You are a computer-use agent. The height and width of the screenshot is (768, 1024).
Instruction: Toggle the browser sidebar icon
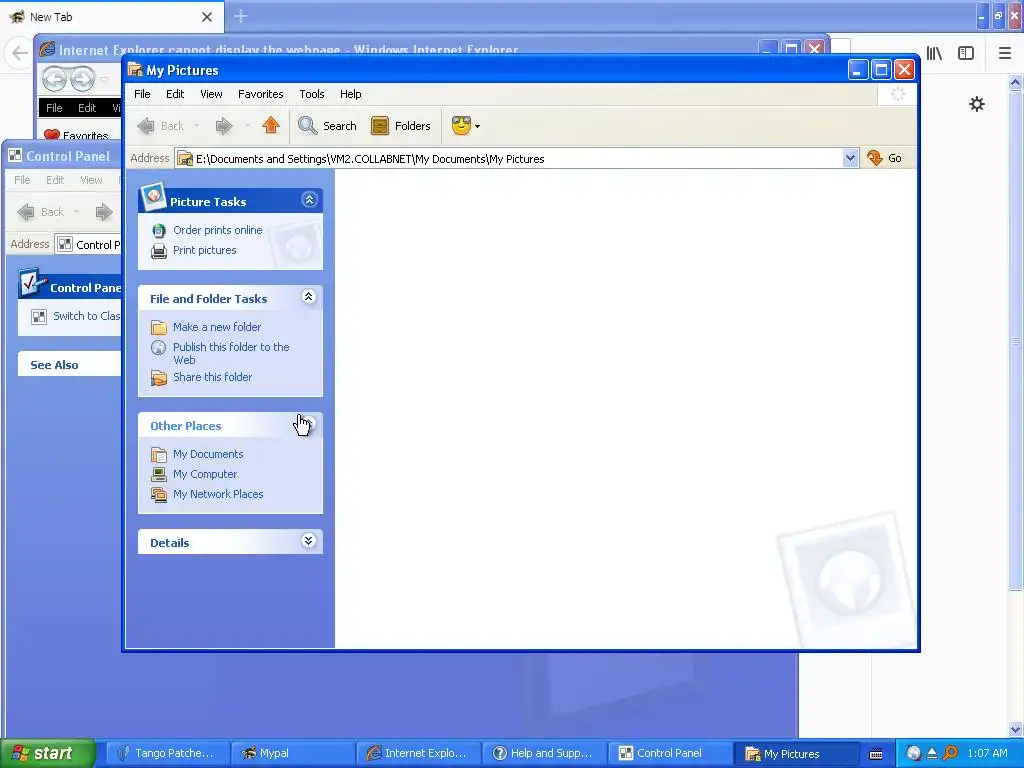[x=966, y=53]
